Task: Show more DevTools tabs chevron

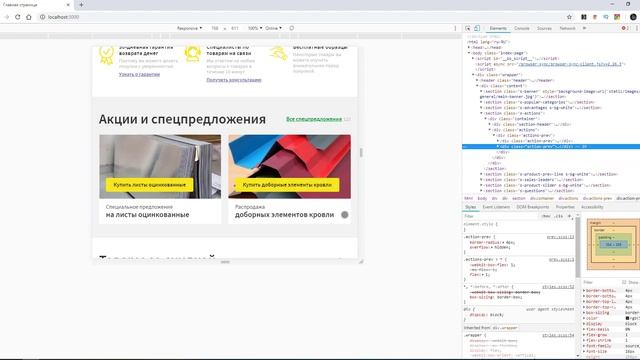Action: [584, 28]
